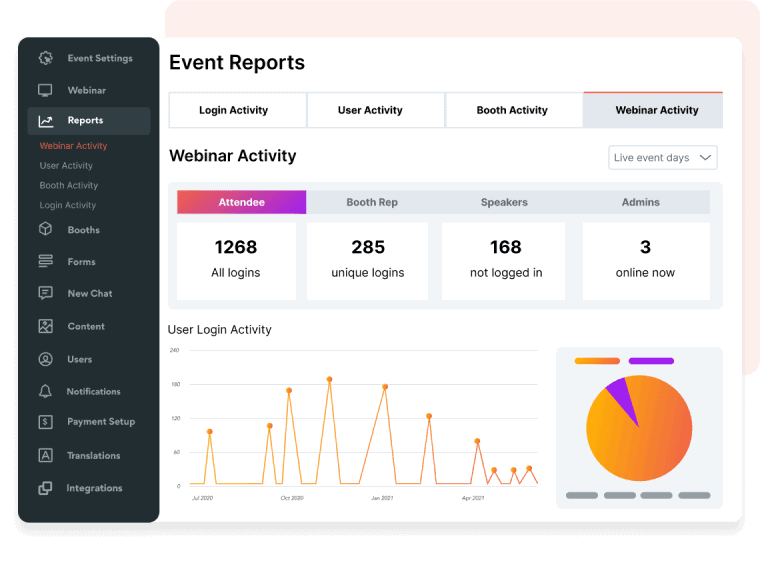Switch to the Booth Activity tab
760x561 pixels.
[512, 110]
